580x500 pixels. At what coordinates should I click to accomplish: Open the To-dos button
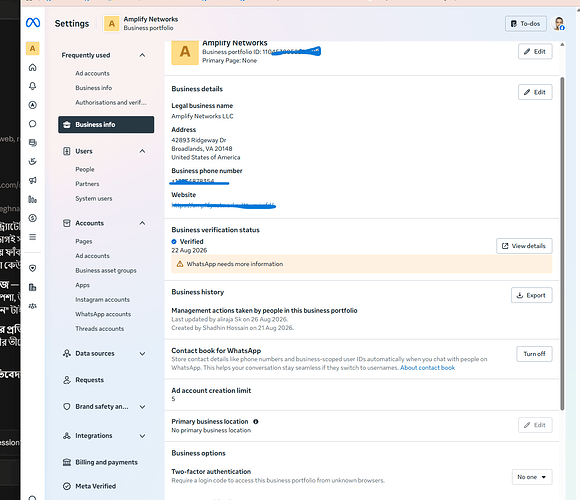[526, 24]
